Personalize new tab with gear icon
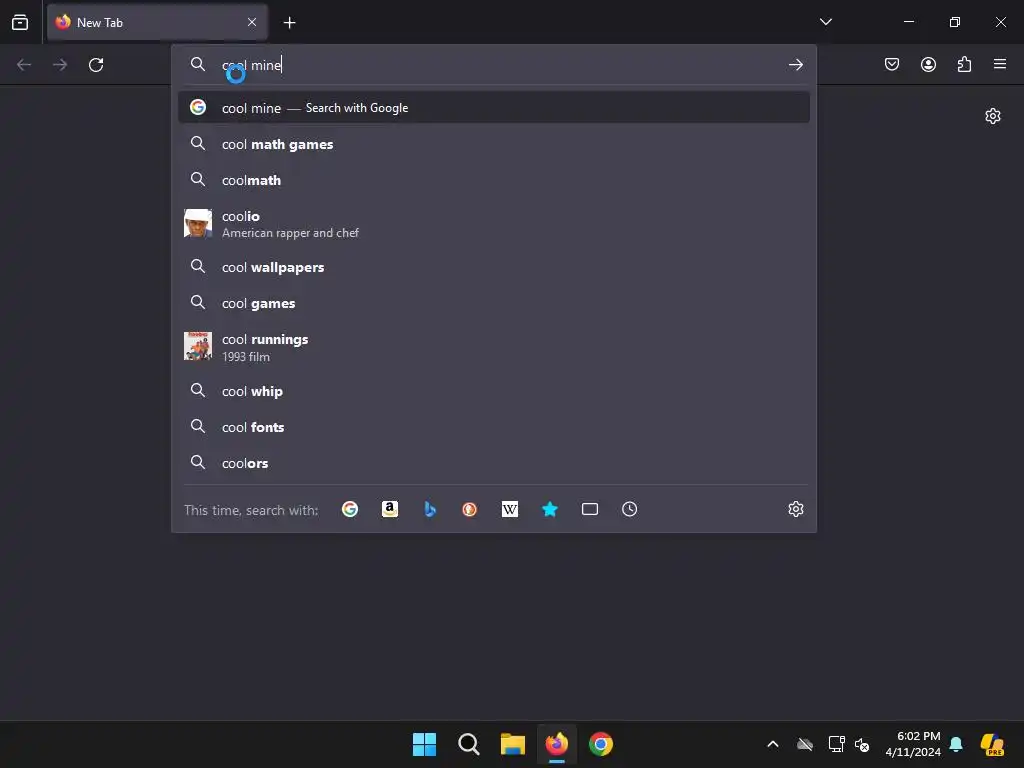This screenshot has width=1024, height=768. pyautogui.click(x=993, y=116)
